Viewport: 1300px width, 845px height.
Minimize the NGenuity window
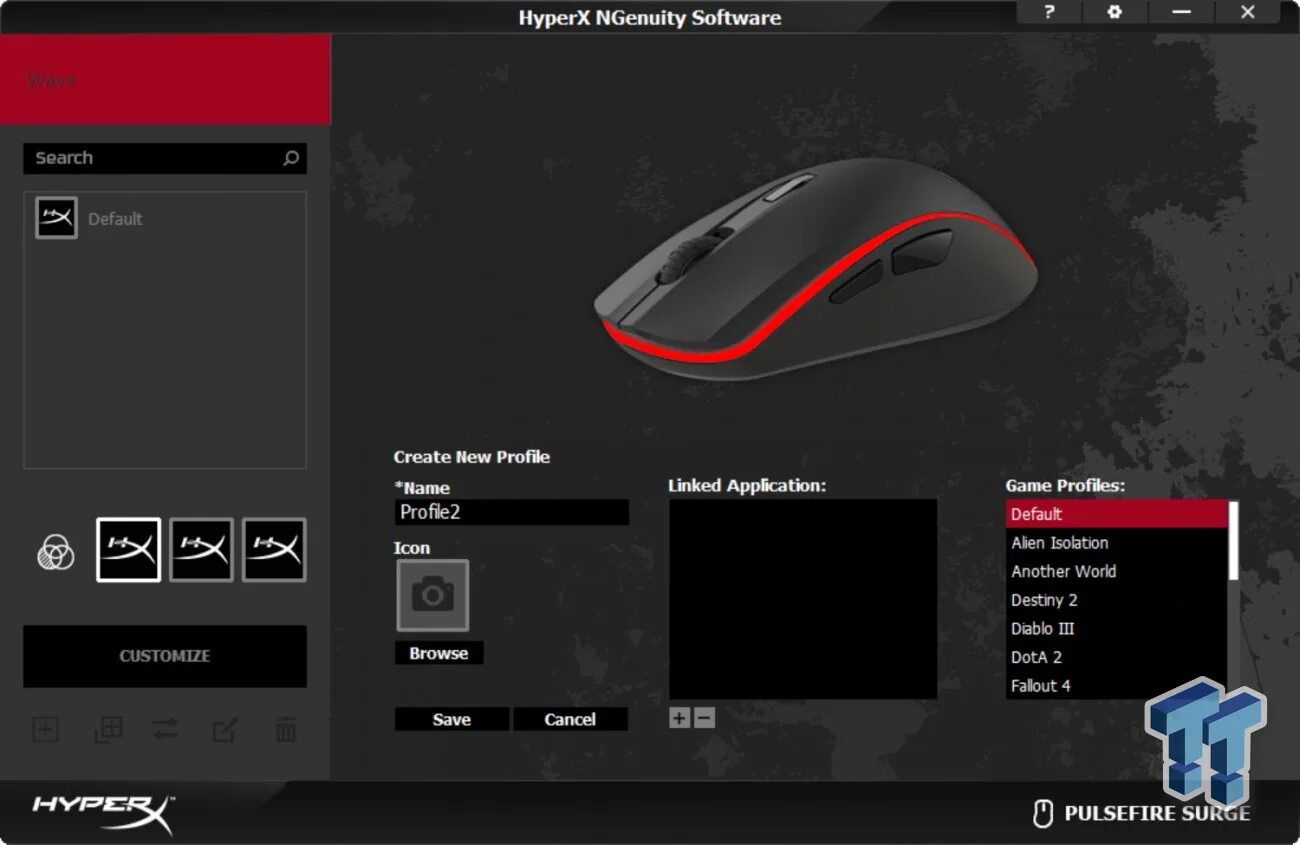[1181, 12]
